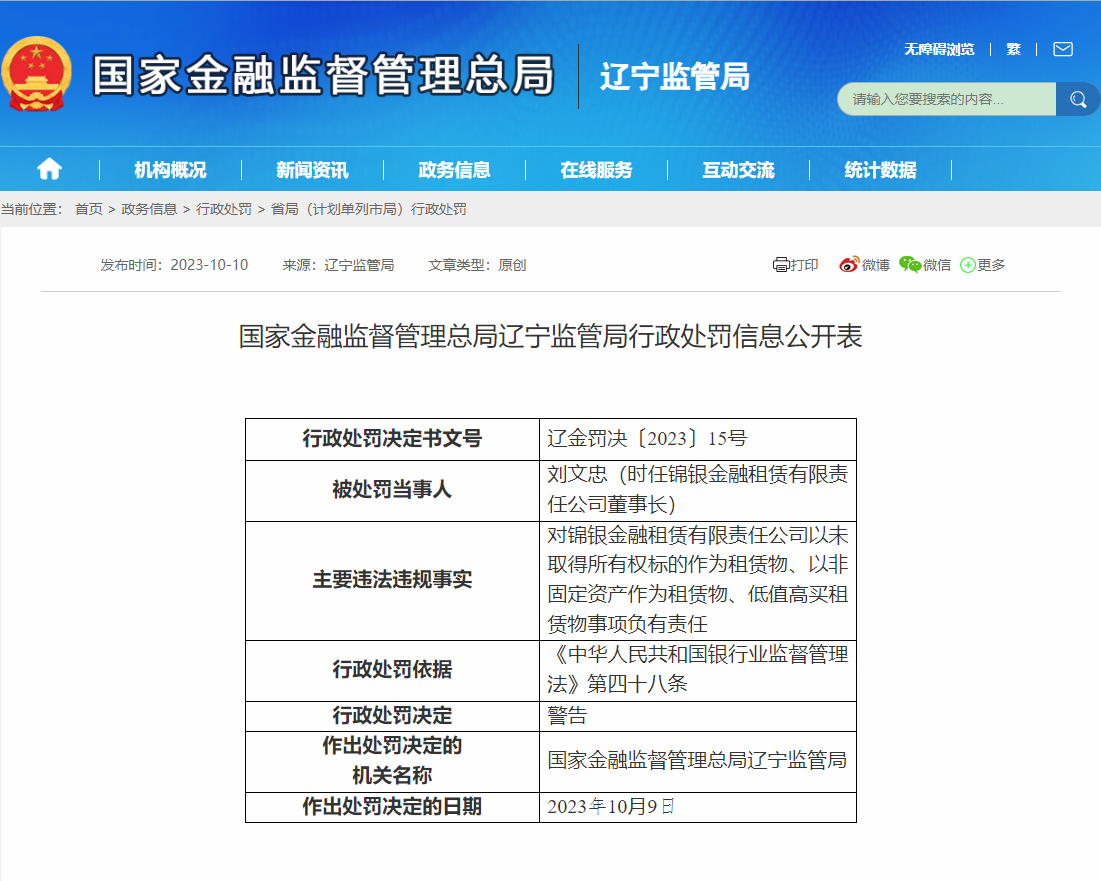Image resolution: width=1101 pixels, height=881 pixels.
Task: Open the 政务信息 navigation menu
Action: 454,170
